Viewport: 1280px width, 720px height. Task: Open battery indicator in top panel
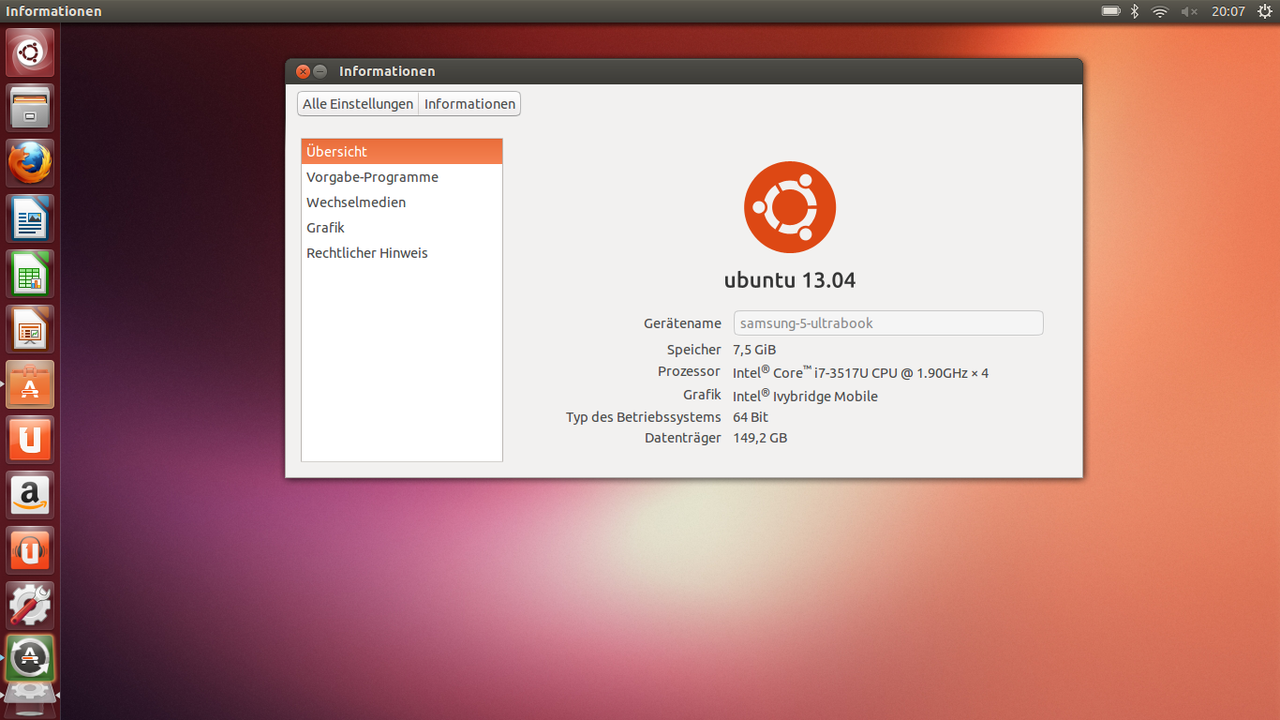tap(1110, 11)
